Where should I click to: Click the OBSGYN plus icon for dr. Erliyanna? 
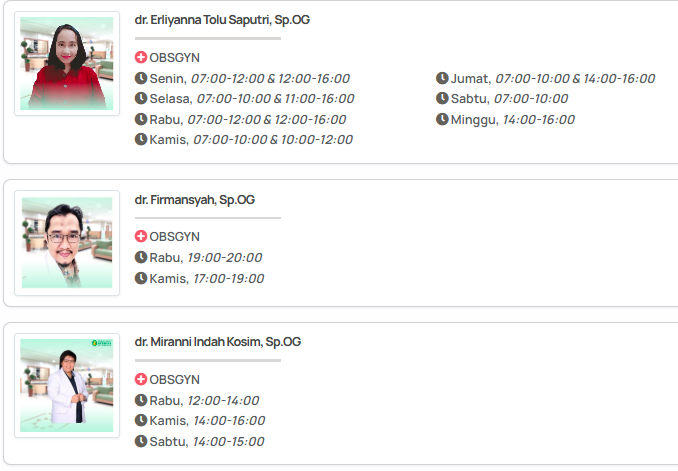[x=141, y=58]
